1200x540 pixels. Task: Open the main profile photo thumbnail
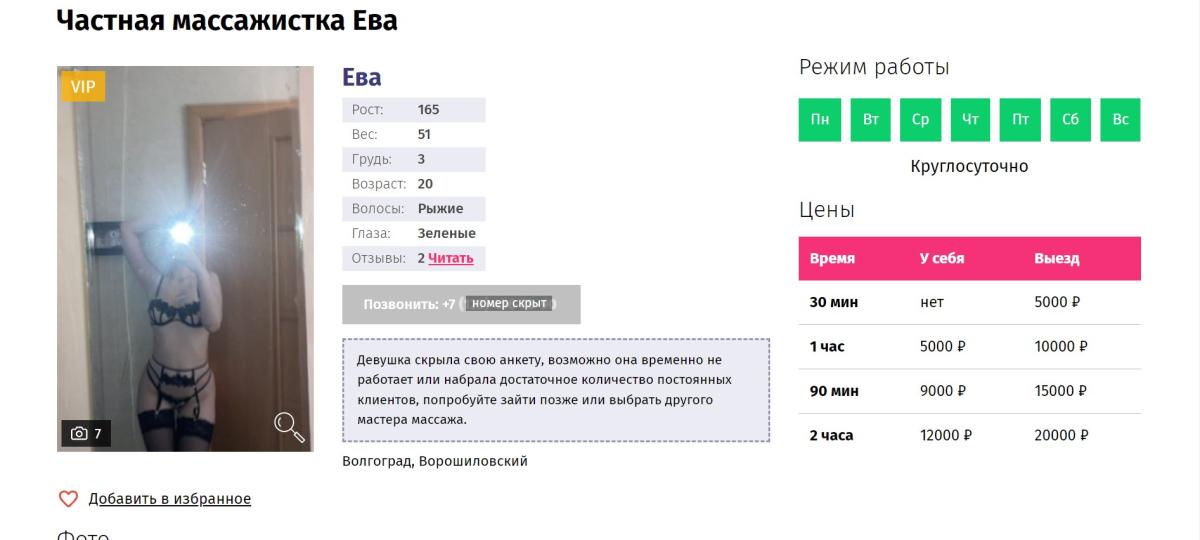pos(185,258)
